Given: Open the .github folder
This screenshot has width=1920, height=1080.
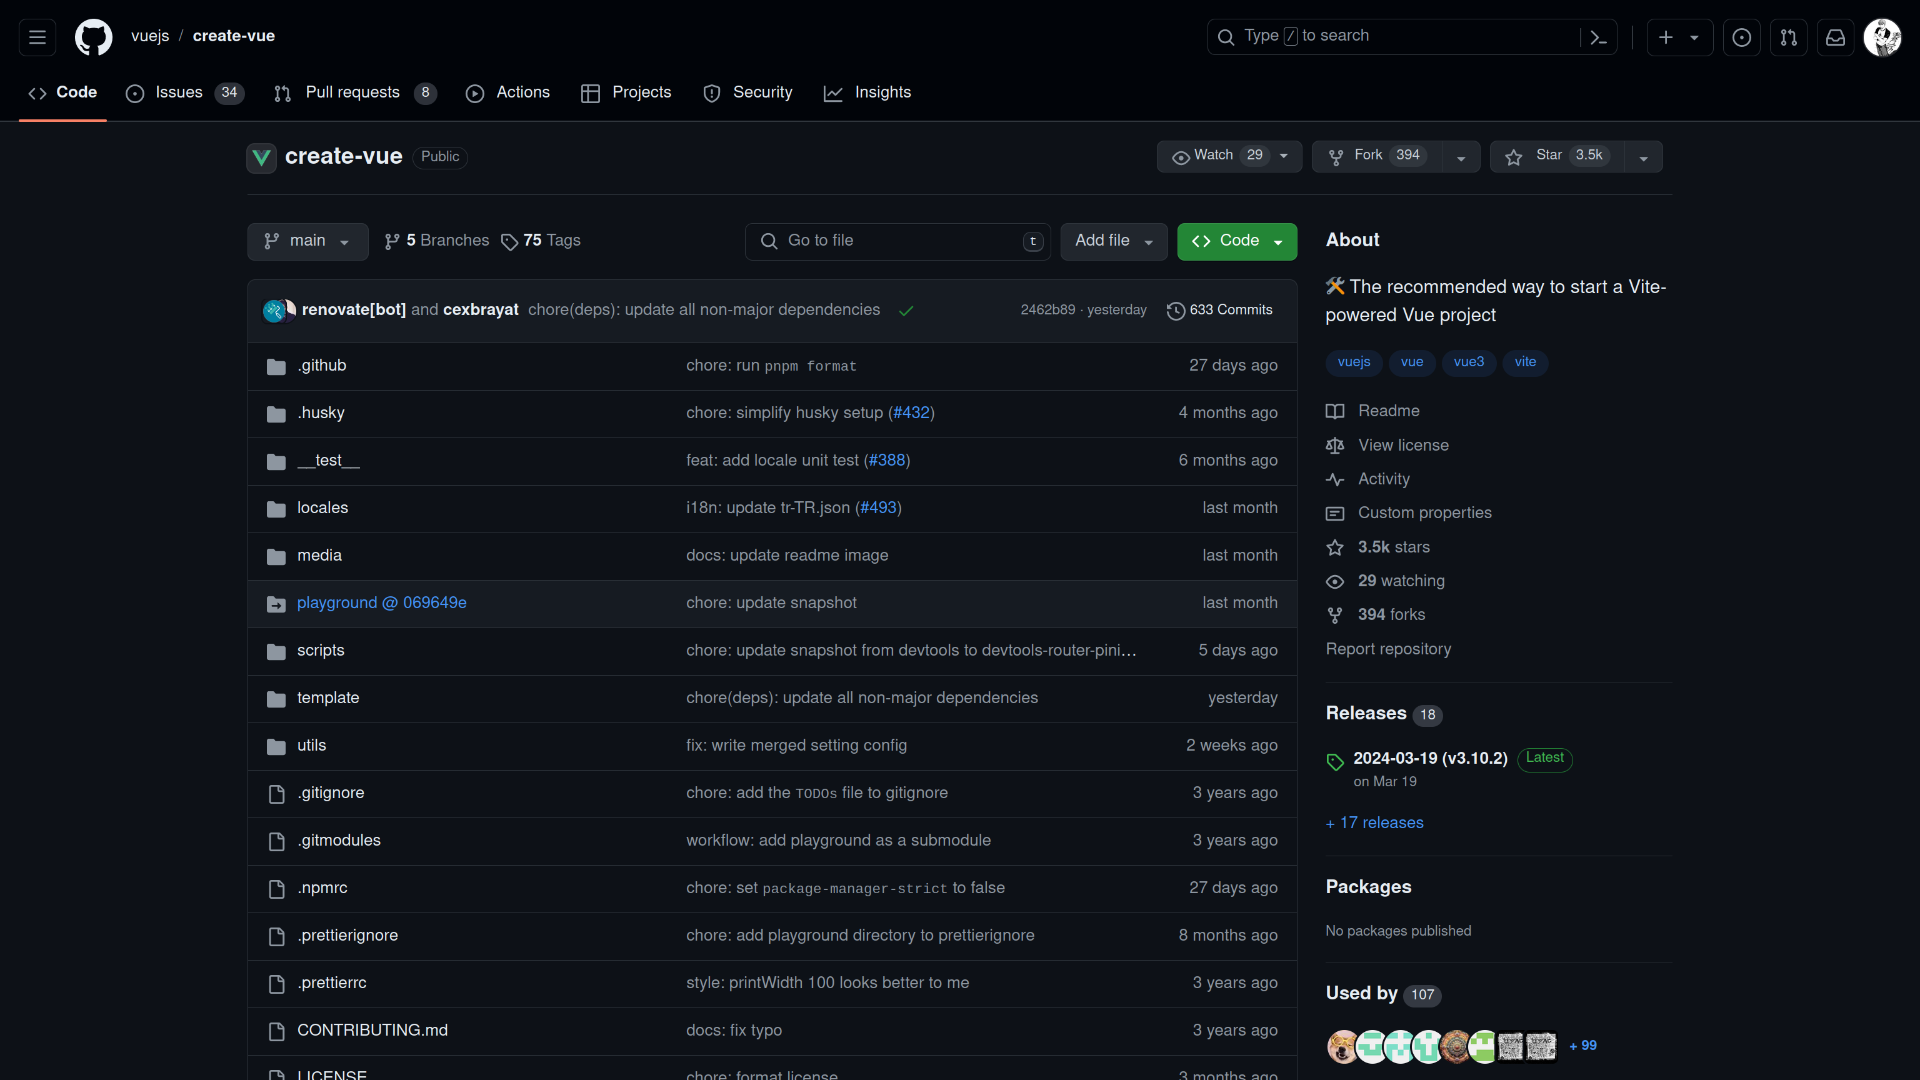Looking at the screenshot, I should click(x=322, y=365).
